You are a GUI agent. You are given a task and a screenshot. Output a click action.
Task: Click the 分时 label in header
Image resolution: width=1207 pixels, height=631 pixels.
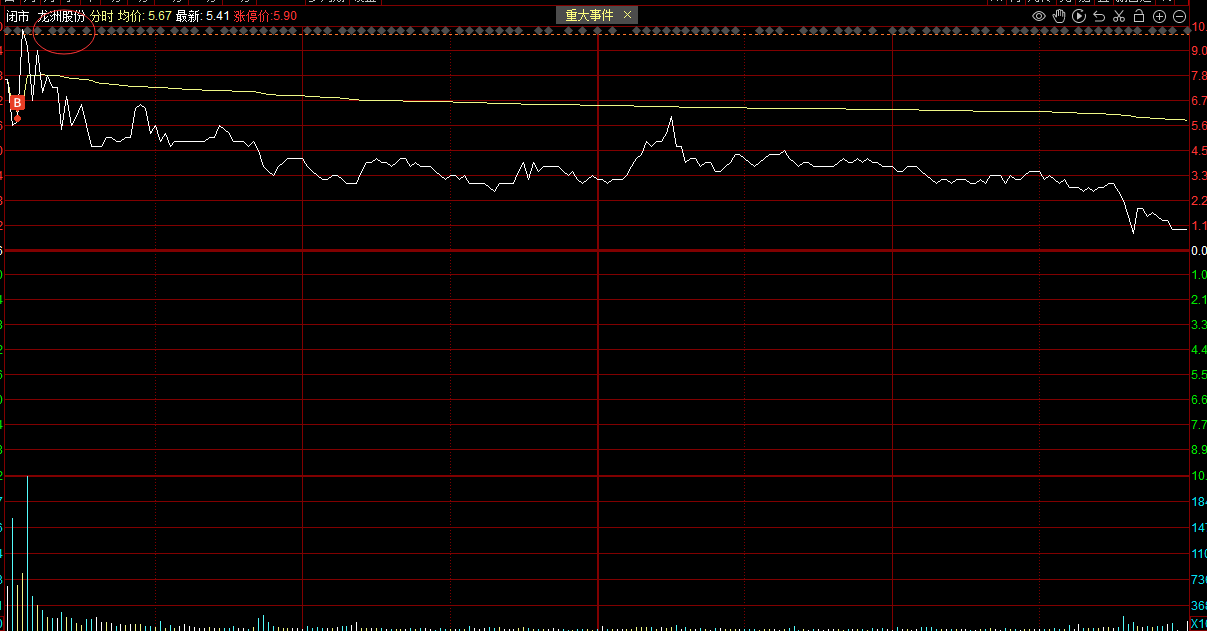[101, 17]
